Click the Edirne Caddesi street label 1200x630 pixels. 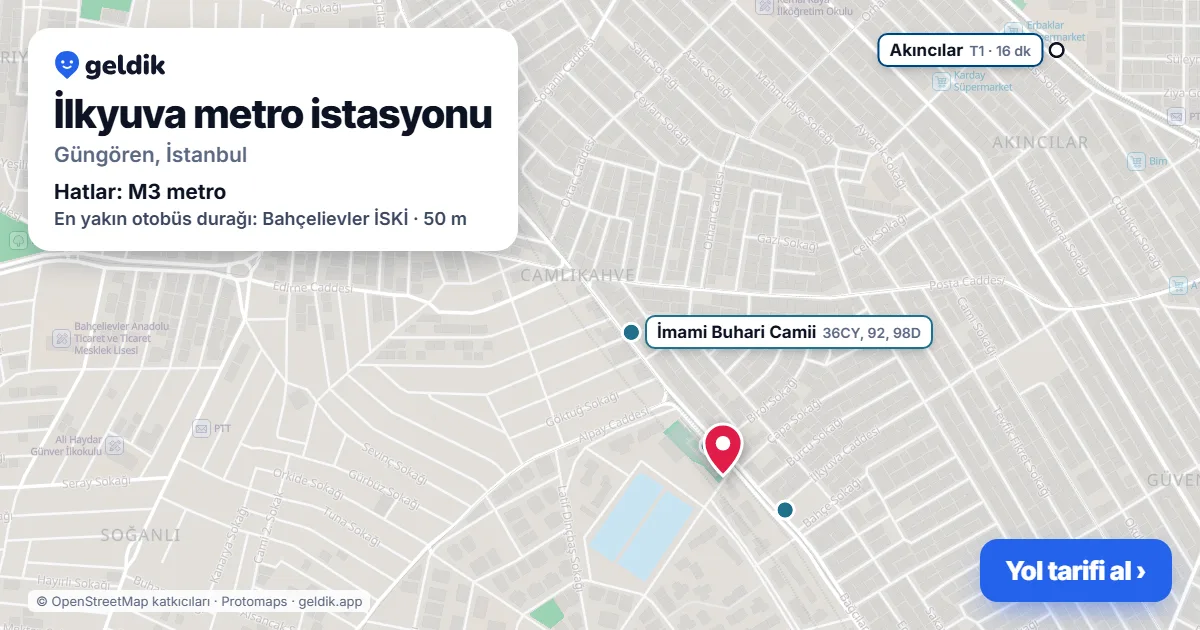[x=311, y=288]
